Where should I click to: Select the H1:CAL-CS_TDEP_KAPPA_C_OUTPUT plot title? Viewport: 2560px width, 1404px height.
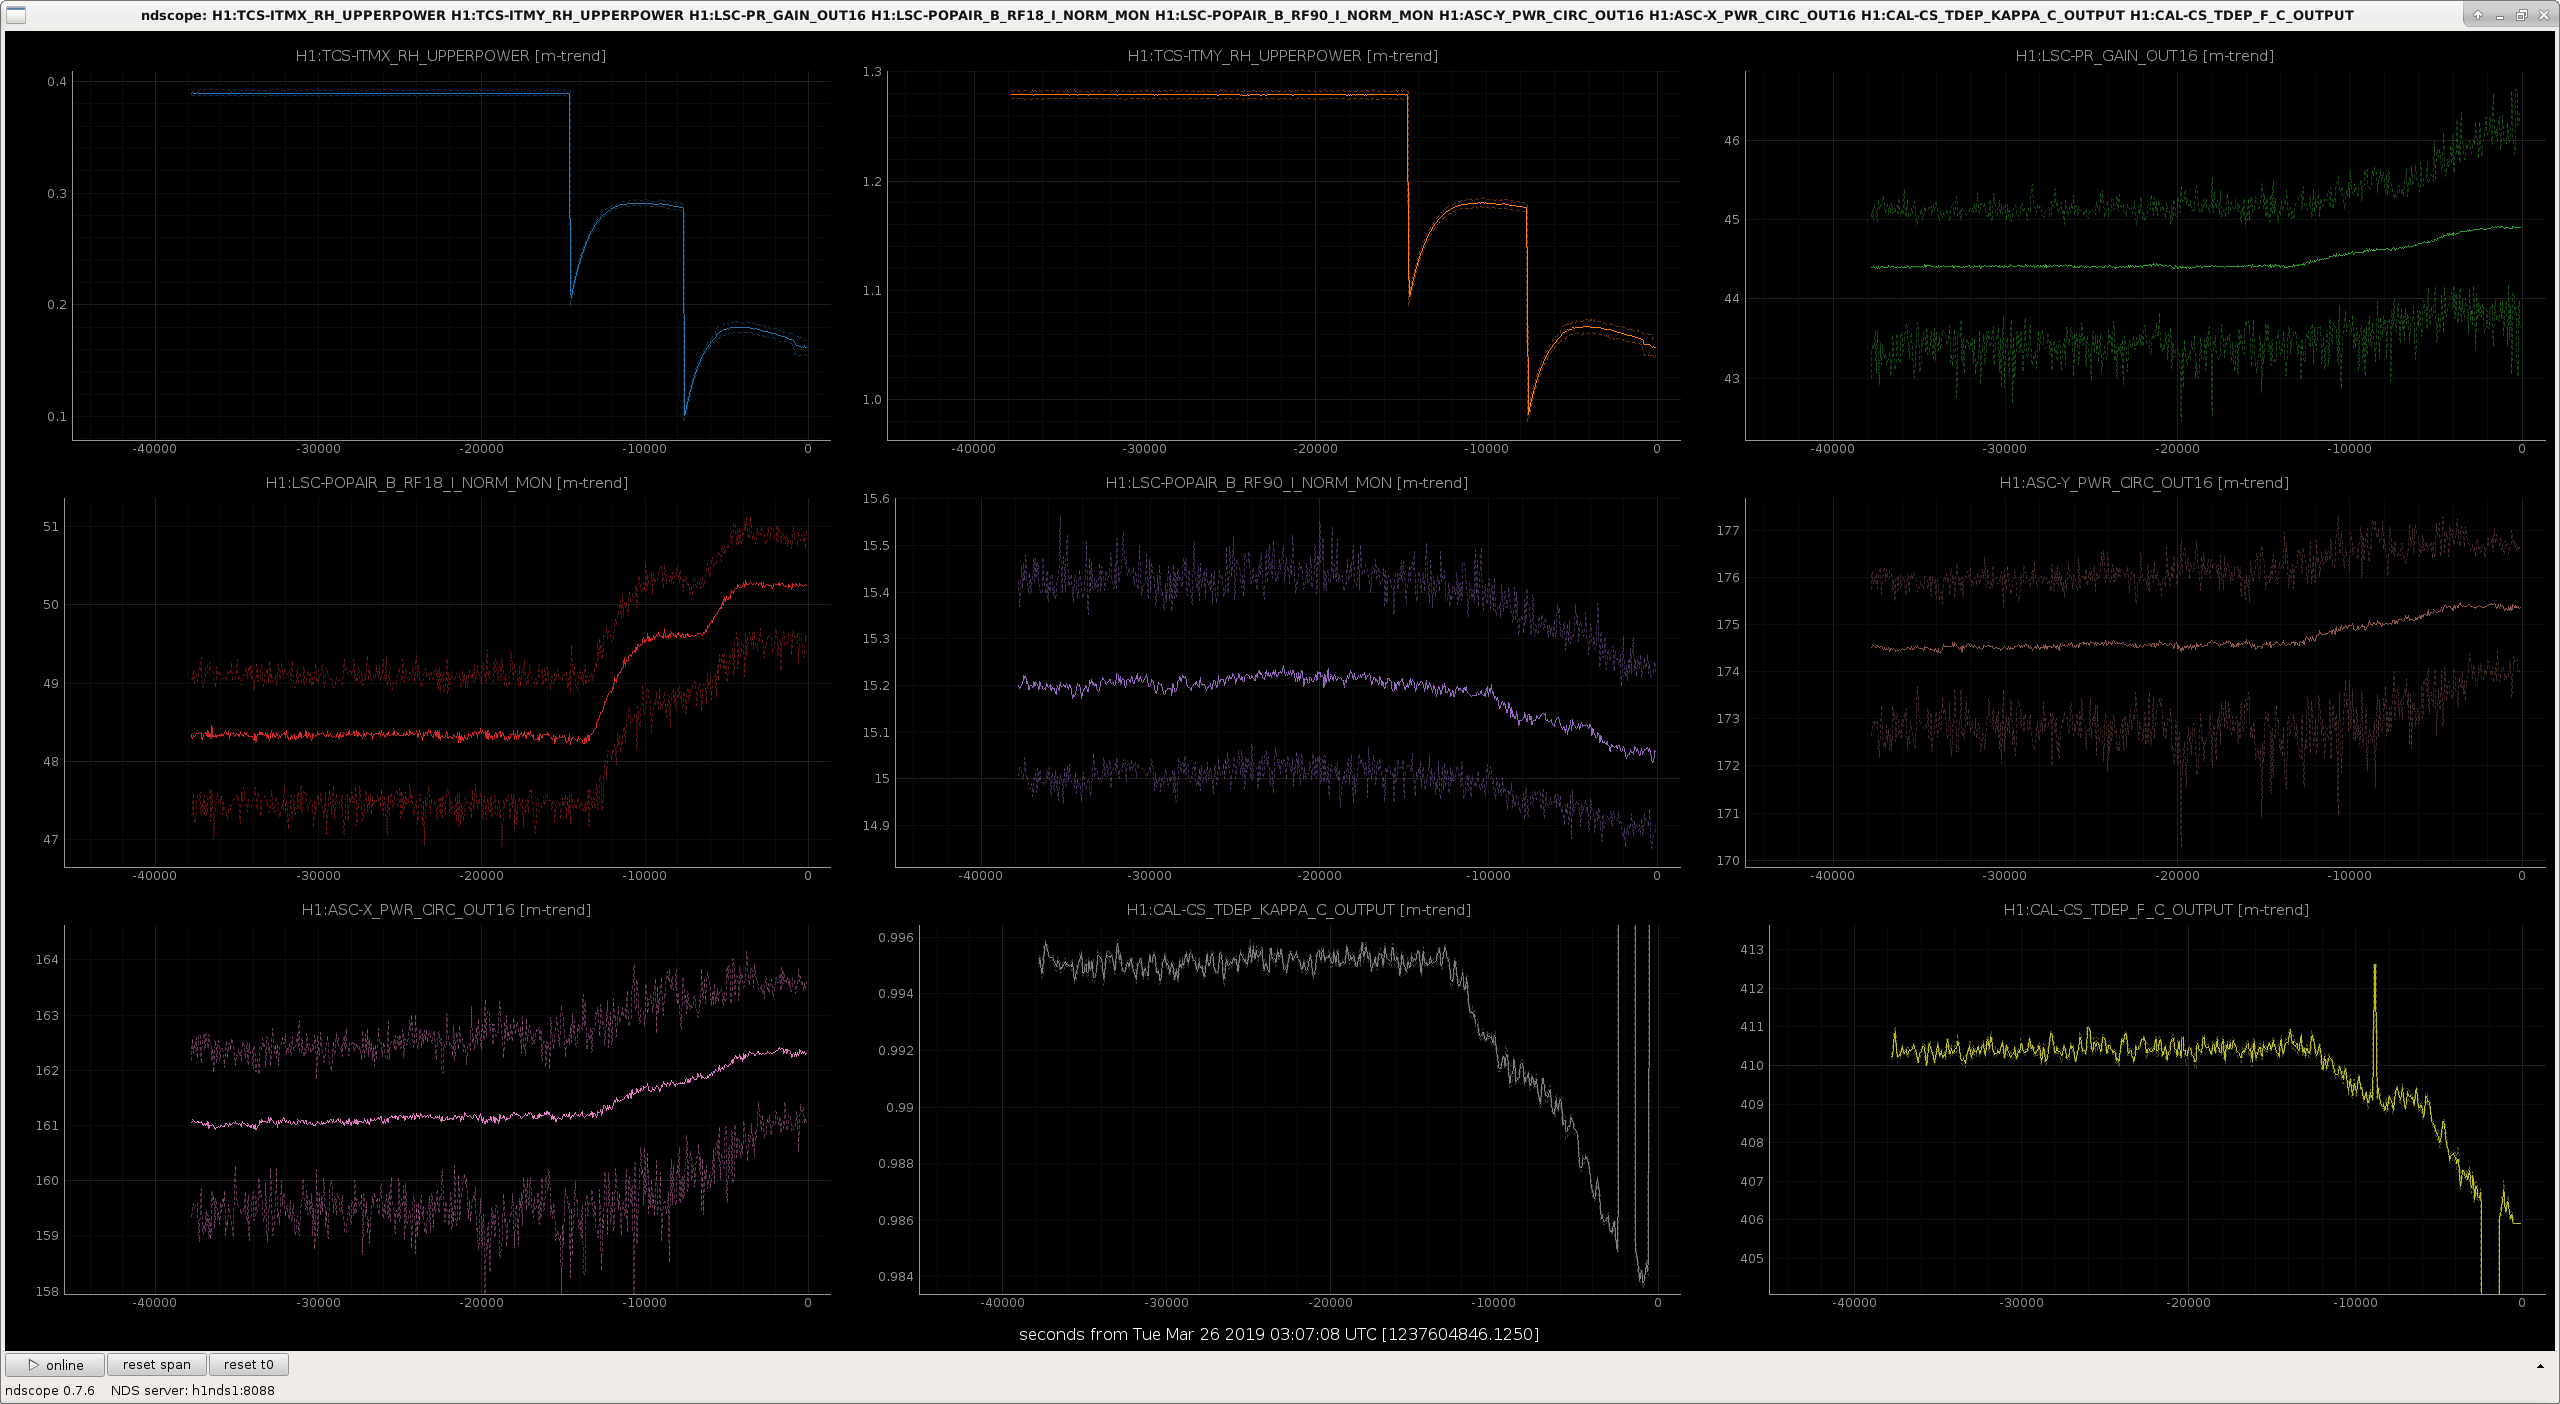(x=1299, y=910)
